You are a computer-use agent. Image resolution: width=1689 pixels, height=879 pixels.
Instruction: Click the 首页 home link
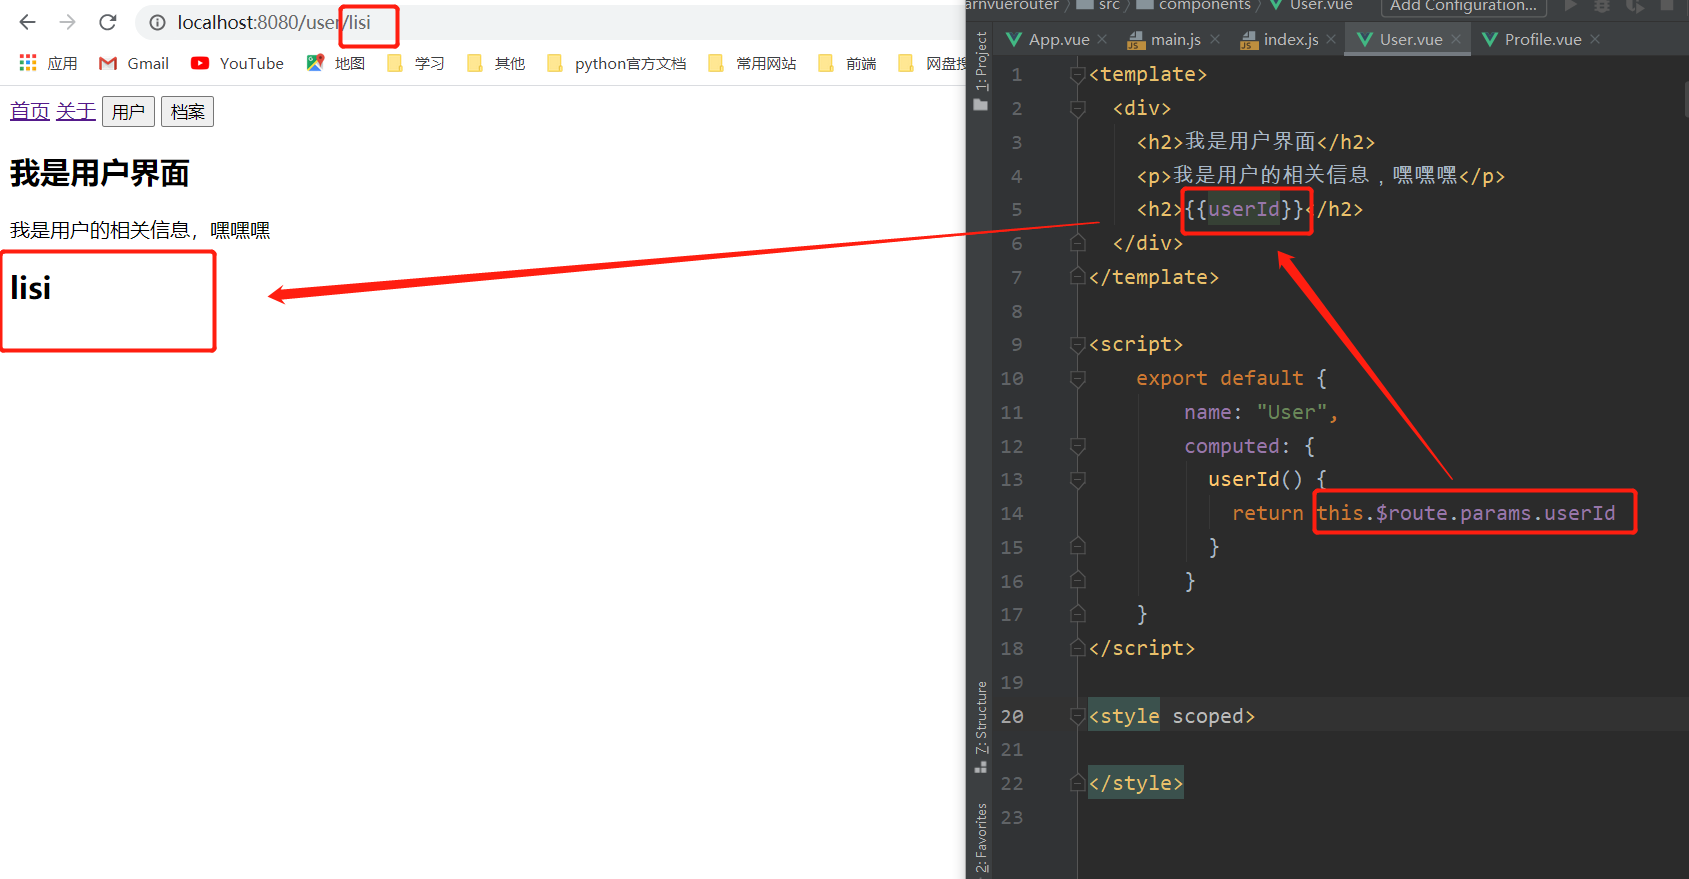tap(30, 111)
